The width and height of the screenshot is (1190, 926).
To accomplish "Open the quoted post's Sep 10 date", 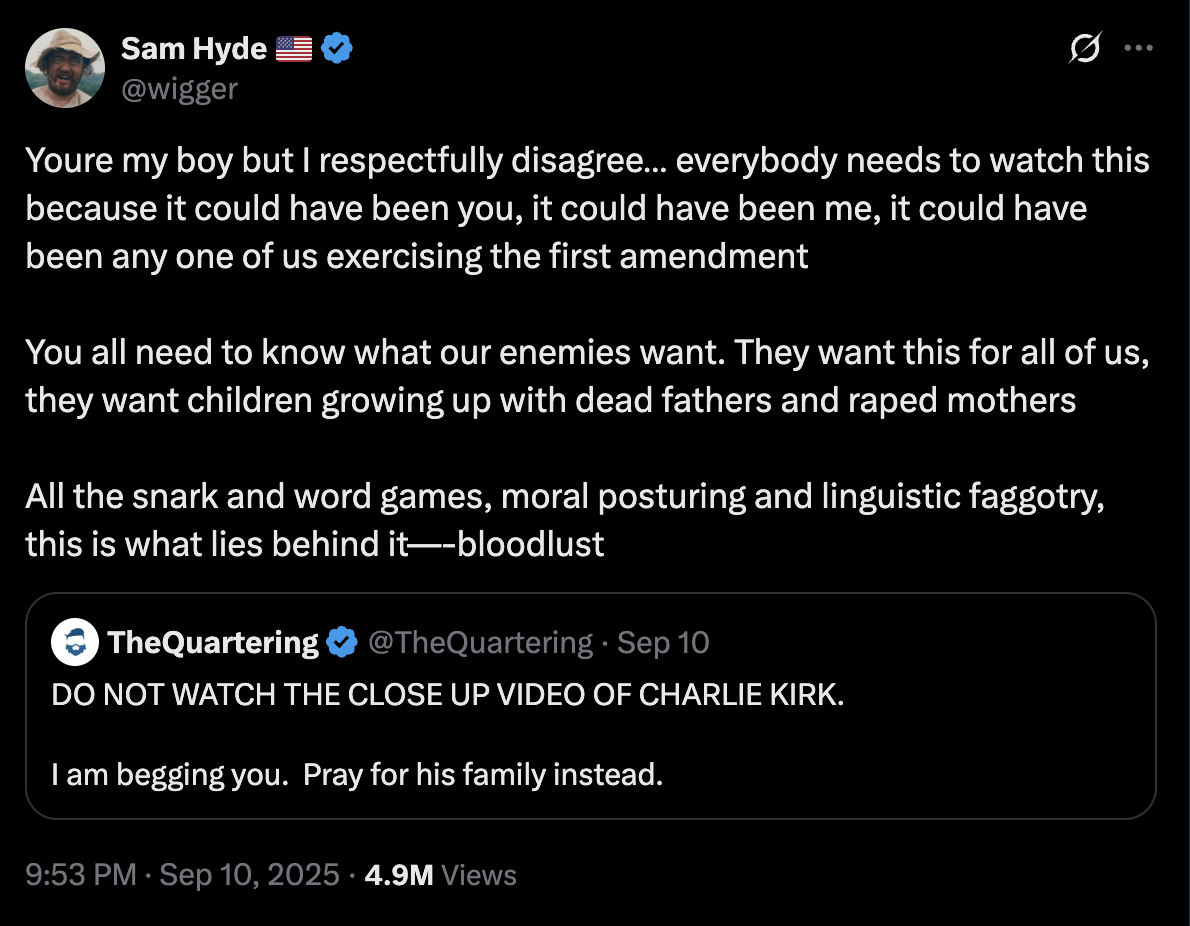I will 663,642.
